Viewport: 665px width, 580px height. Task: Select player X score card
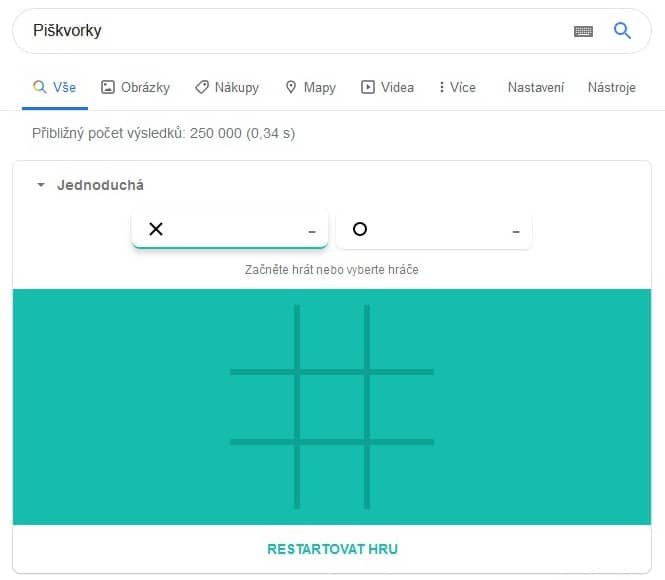(229, 229)
